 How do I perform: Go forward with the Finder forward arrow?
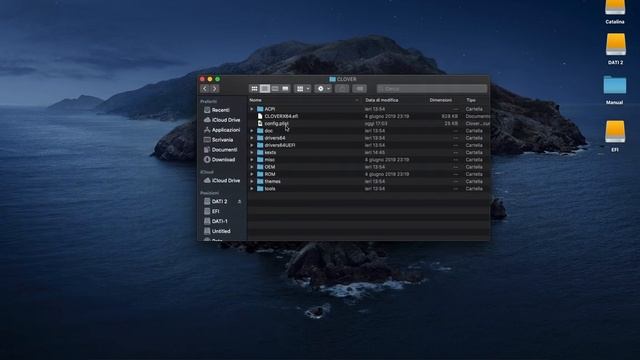215,89
